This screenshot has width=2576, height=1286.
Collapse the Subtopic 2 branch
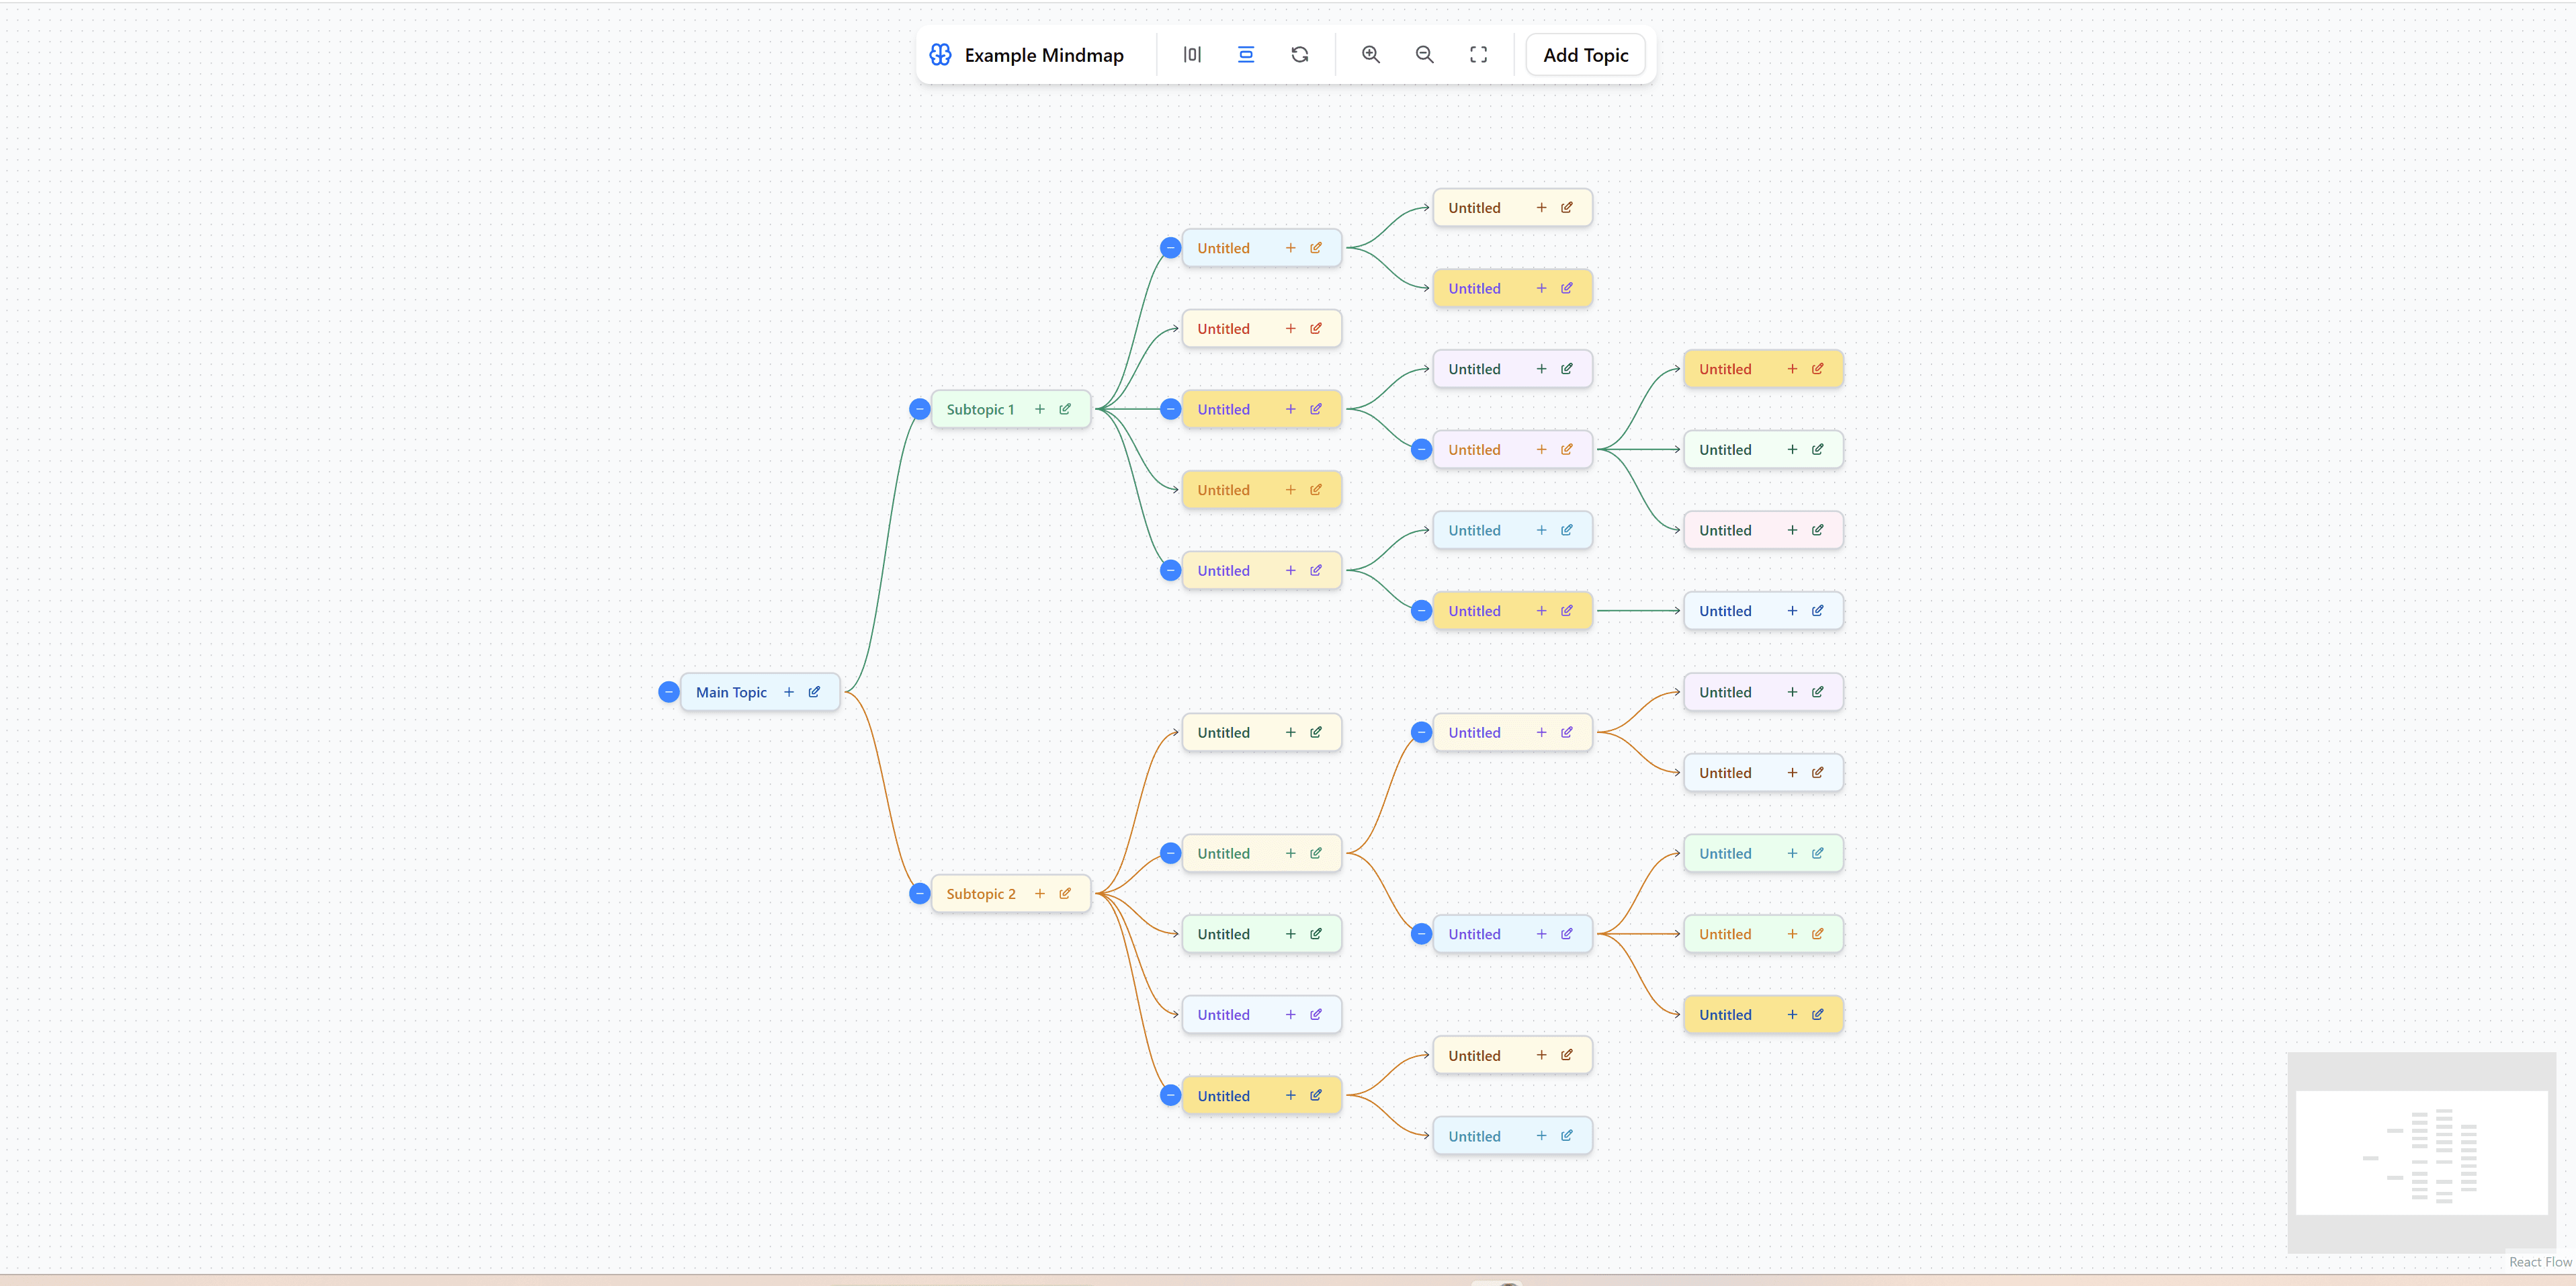pyautogui.click(x=919, y=893)
